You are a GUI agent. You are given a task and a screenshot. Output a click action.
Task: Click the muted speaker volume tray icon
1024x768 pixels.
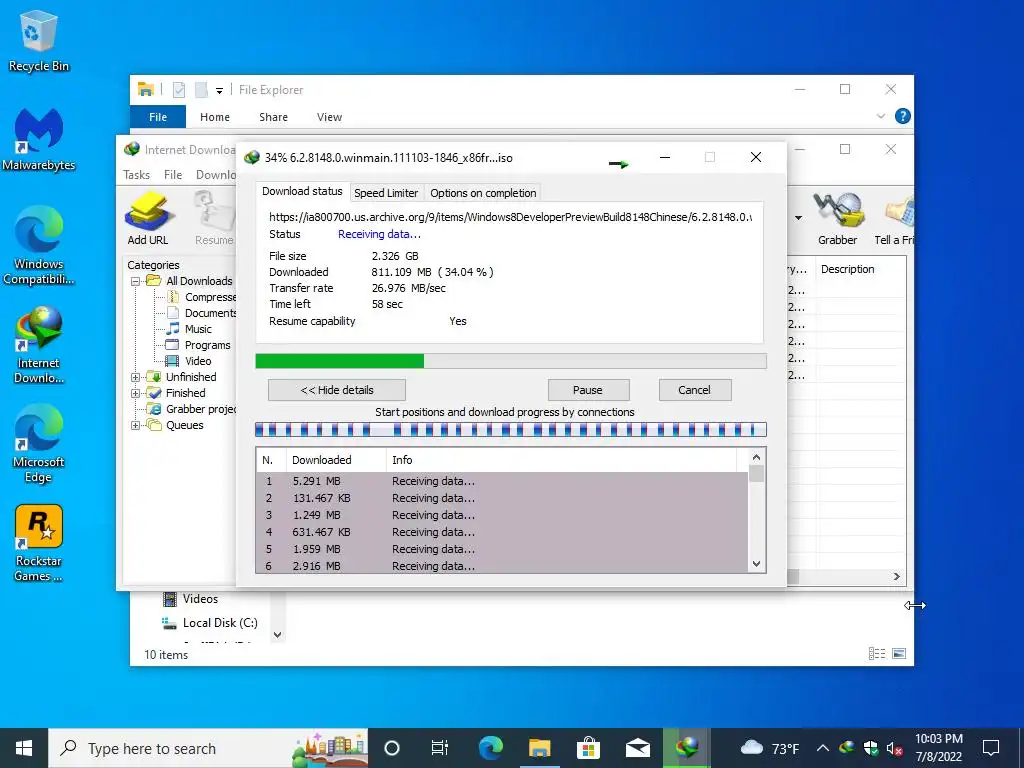[894, 748]
